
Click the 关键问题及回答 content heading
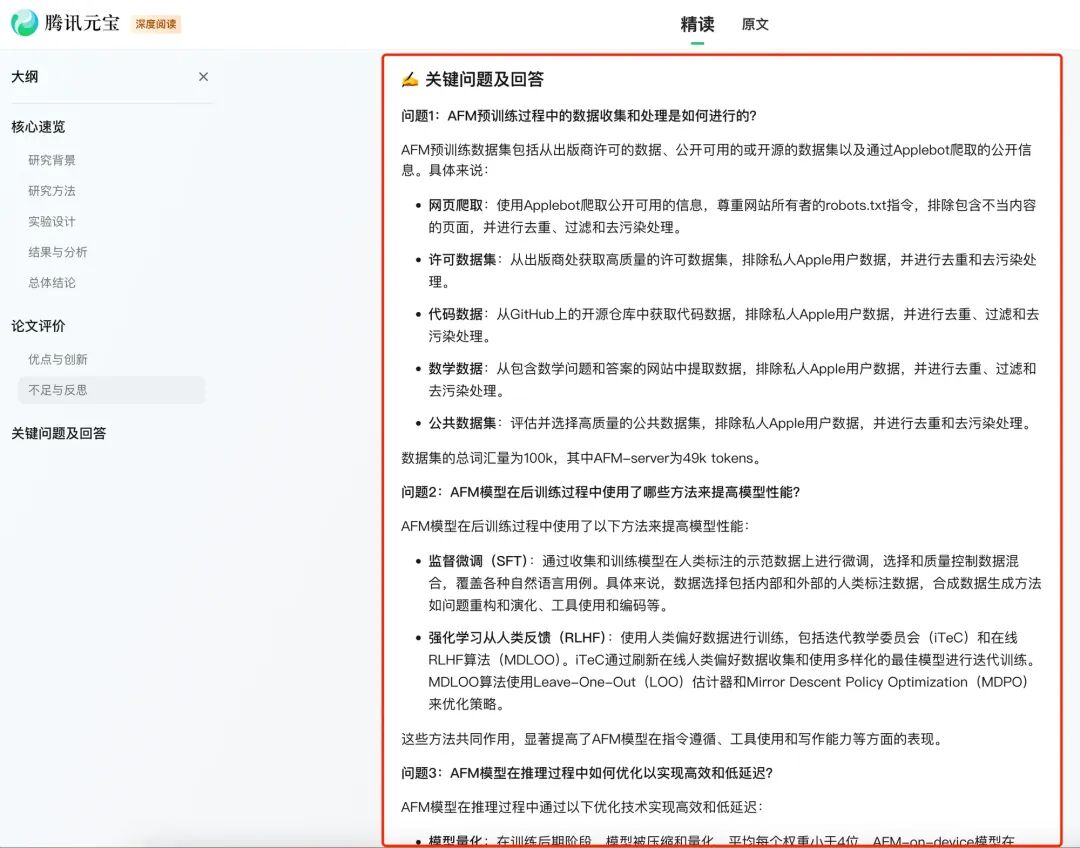[x=484, y=79]
